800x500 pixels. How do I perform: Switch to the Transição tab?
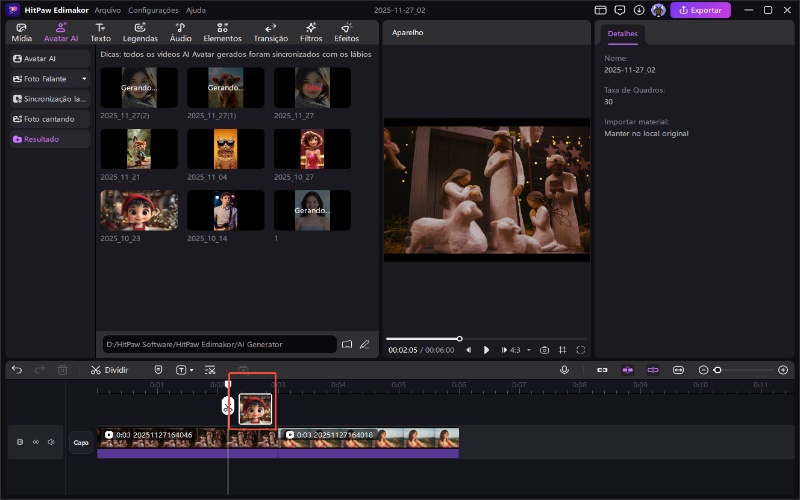[x=271, y=32]
